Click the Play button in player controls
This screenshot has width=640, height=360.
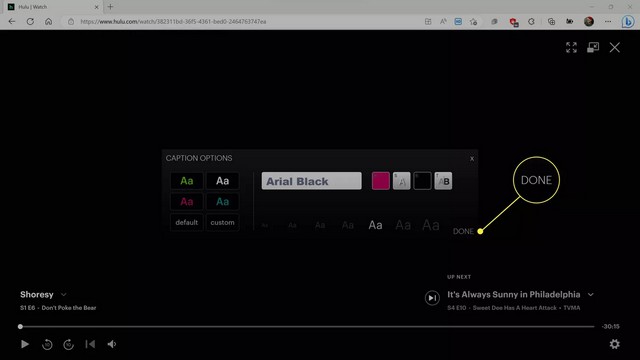coord(25,344)
